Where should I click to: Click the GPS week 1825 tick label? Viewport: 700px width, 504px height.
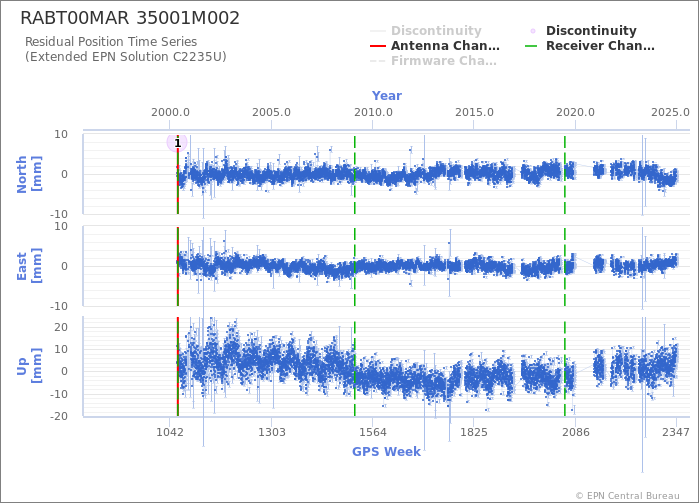click(x=474, y=432)
